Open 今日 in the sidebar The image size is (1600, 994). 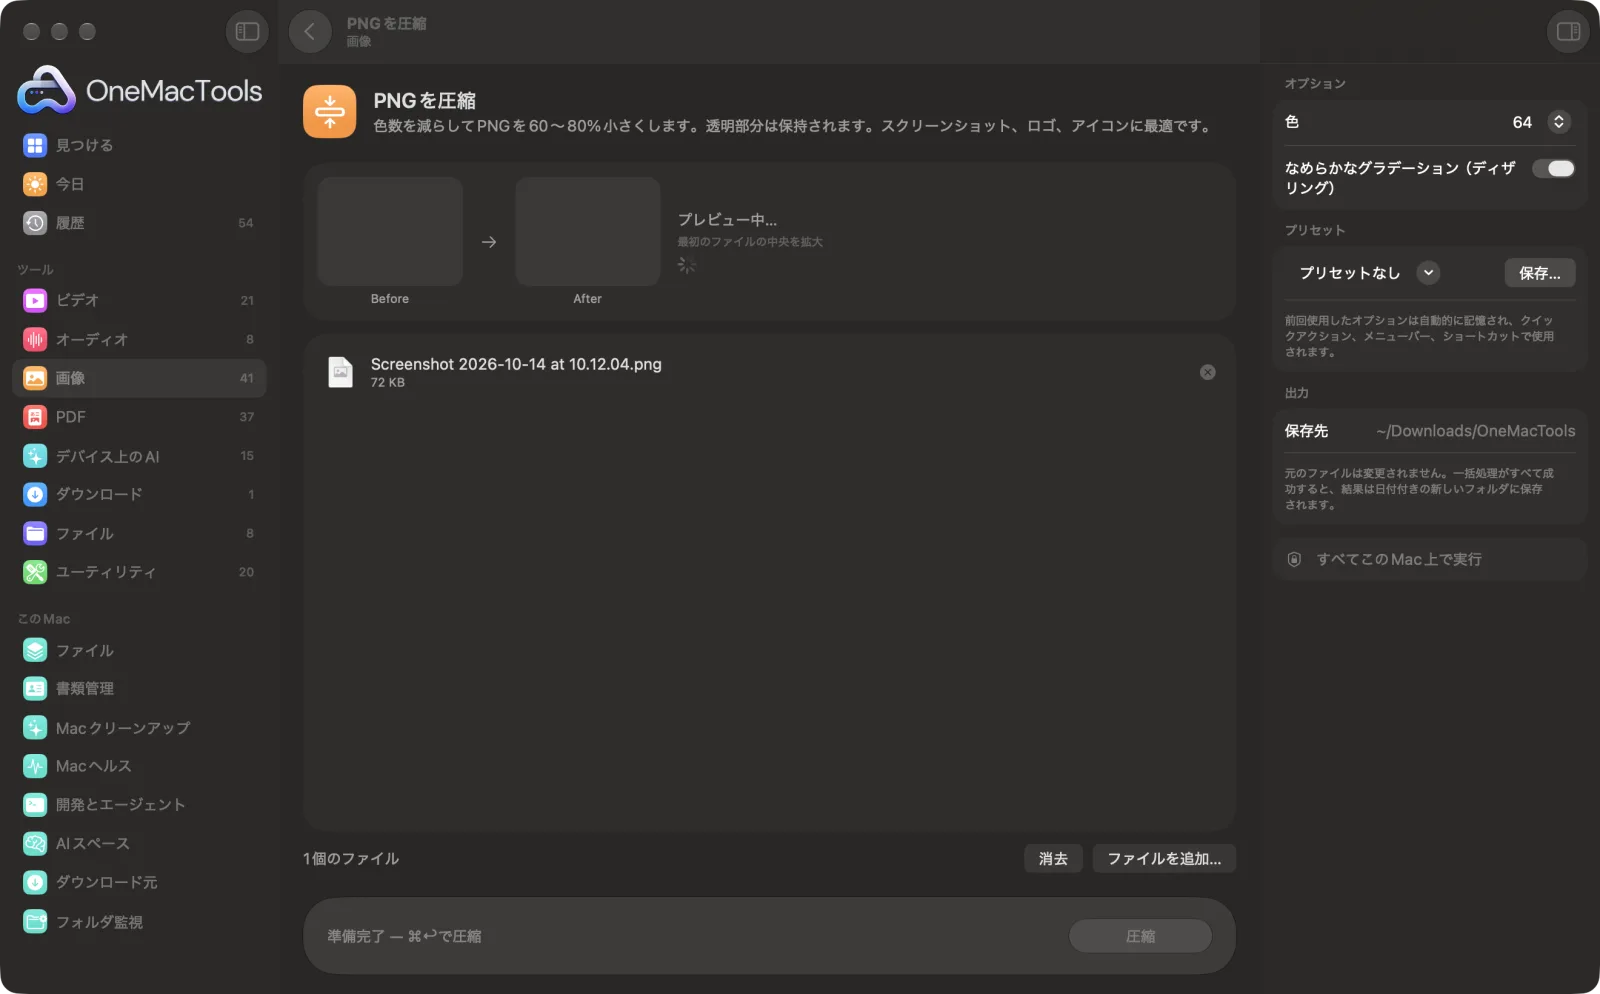[x=139, y=184]
